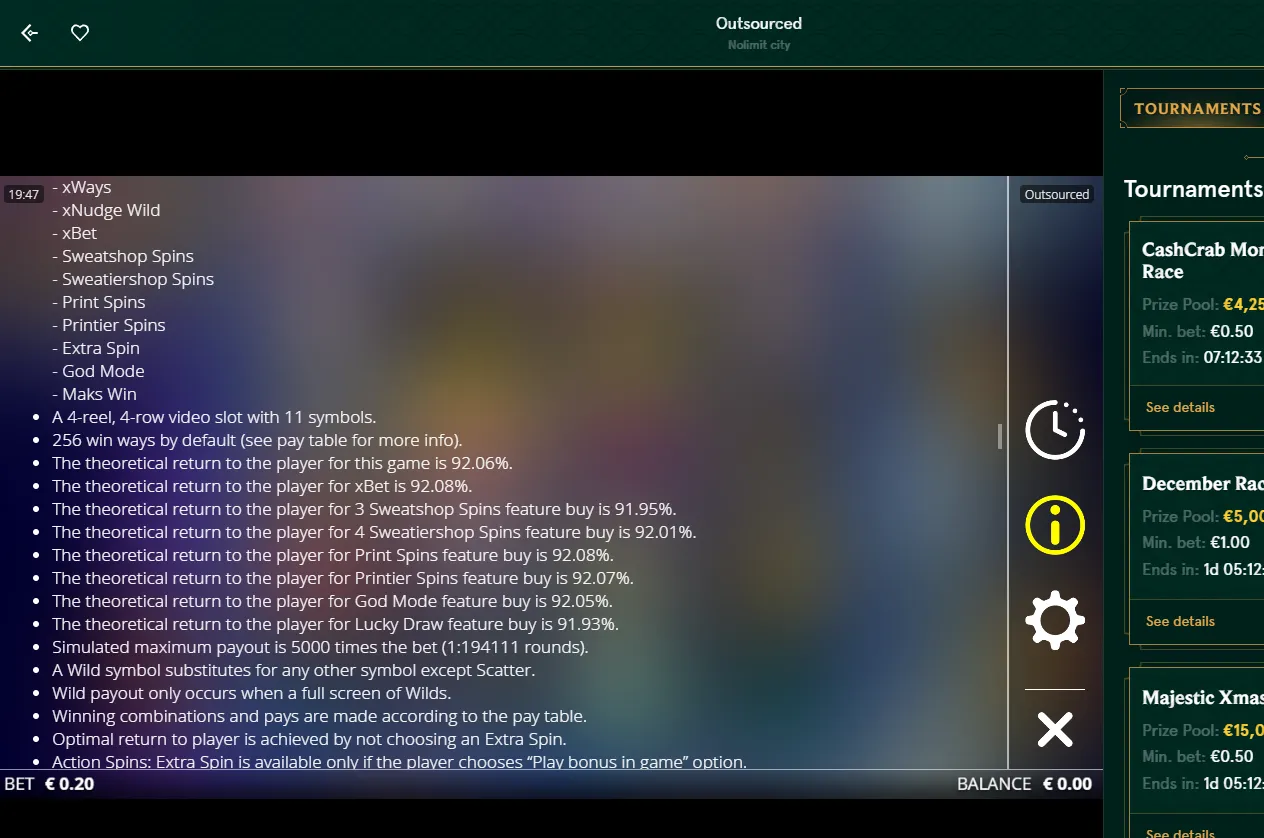1264x838 pixels.
Task: Close the game info panel
Action: coord(1055,729)
